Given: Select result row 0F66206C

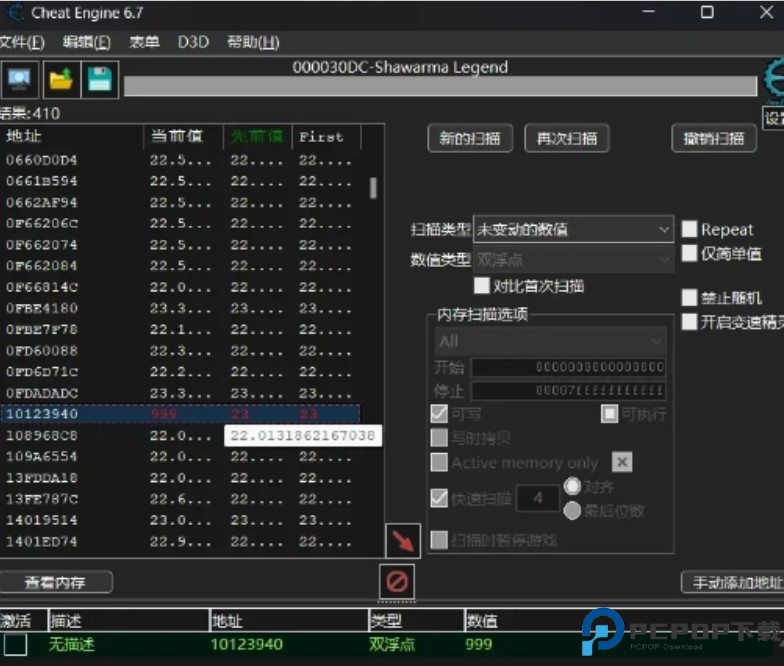Looking at the screenshot, I should (180, 223).
